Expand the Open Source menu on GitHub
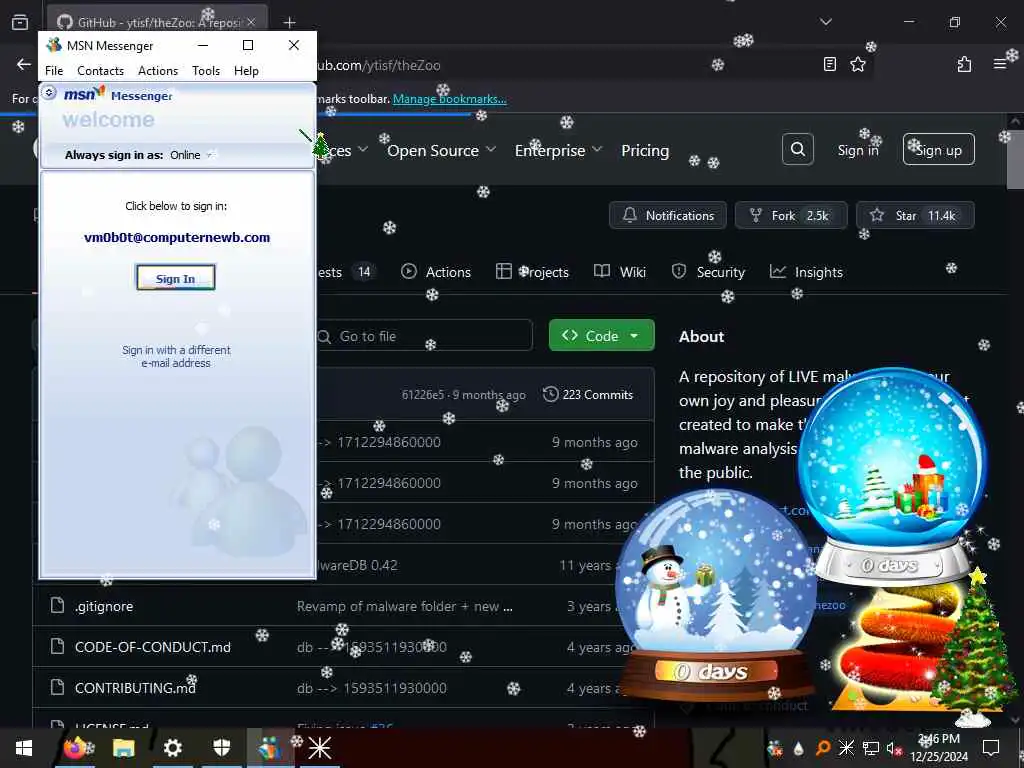The width and height of the screenshot is (1024, 768). click(x=441, y=150)
